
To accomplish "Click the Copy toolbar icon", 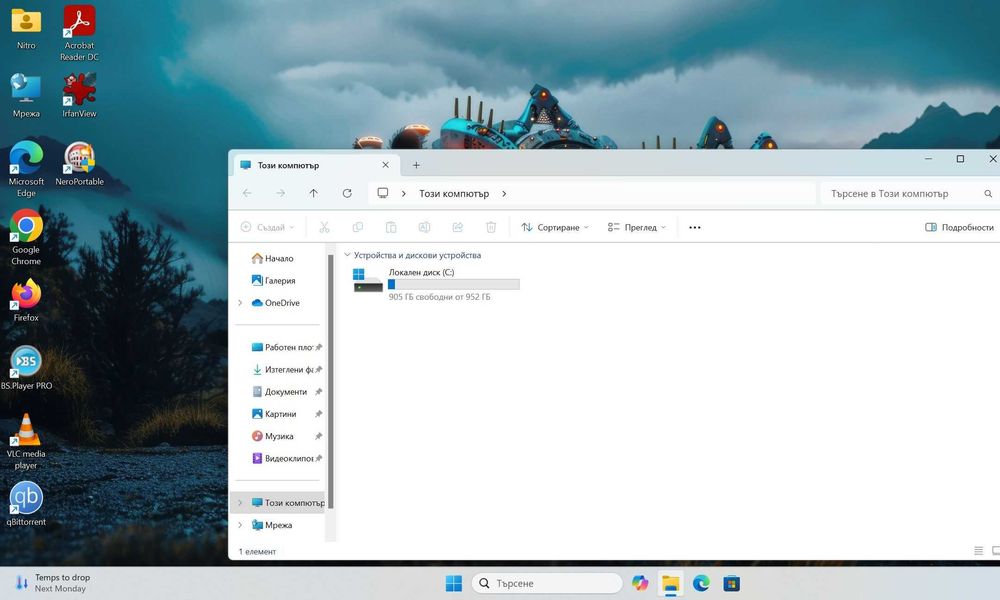I will tap(358, 227).
